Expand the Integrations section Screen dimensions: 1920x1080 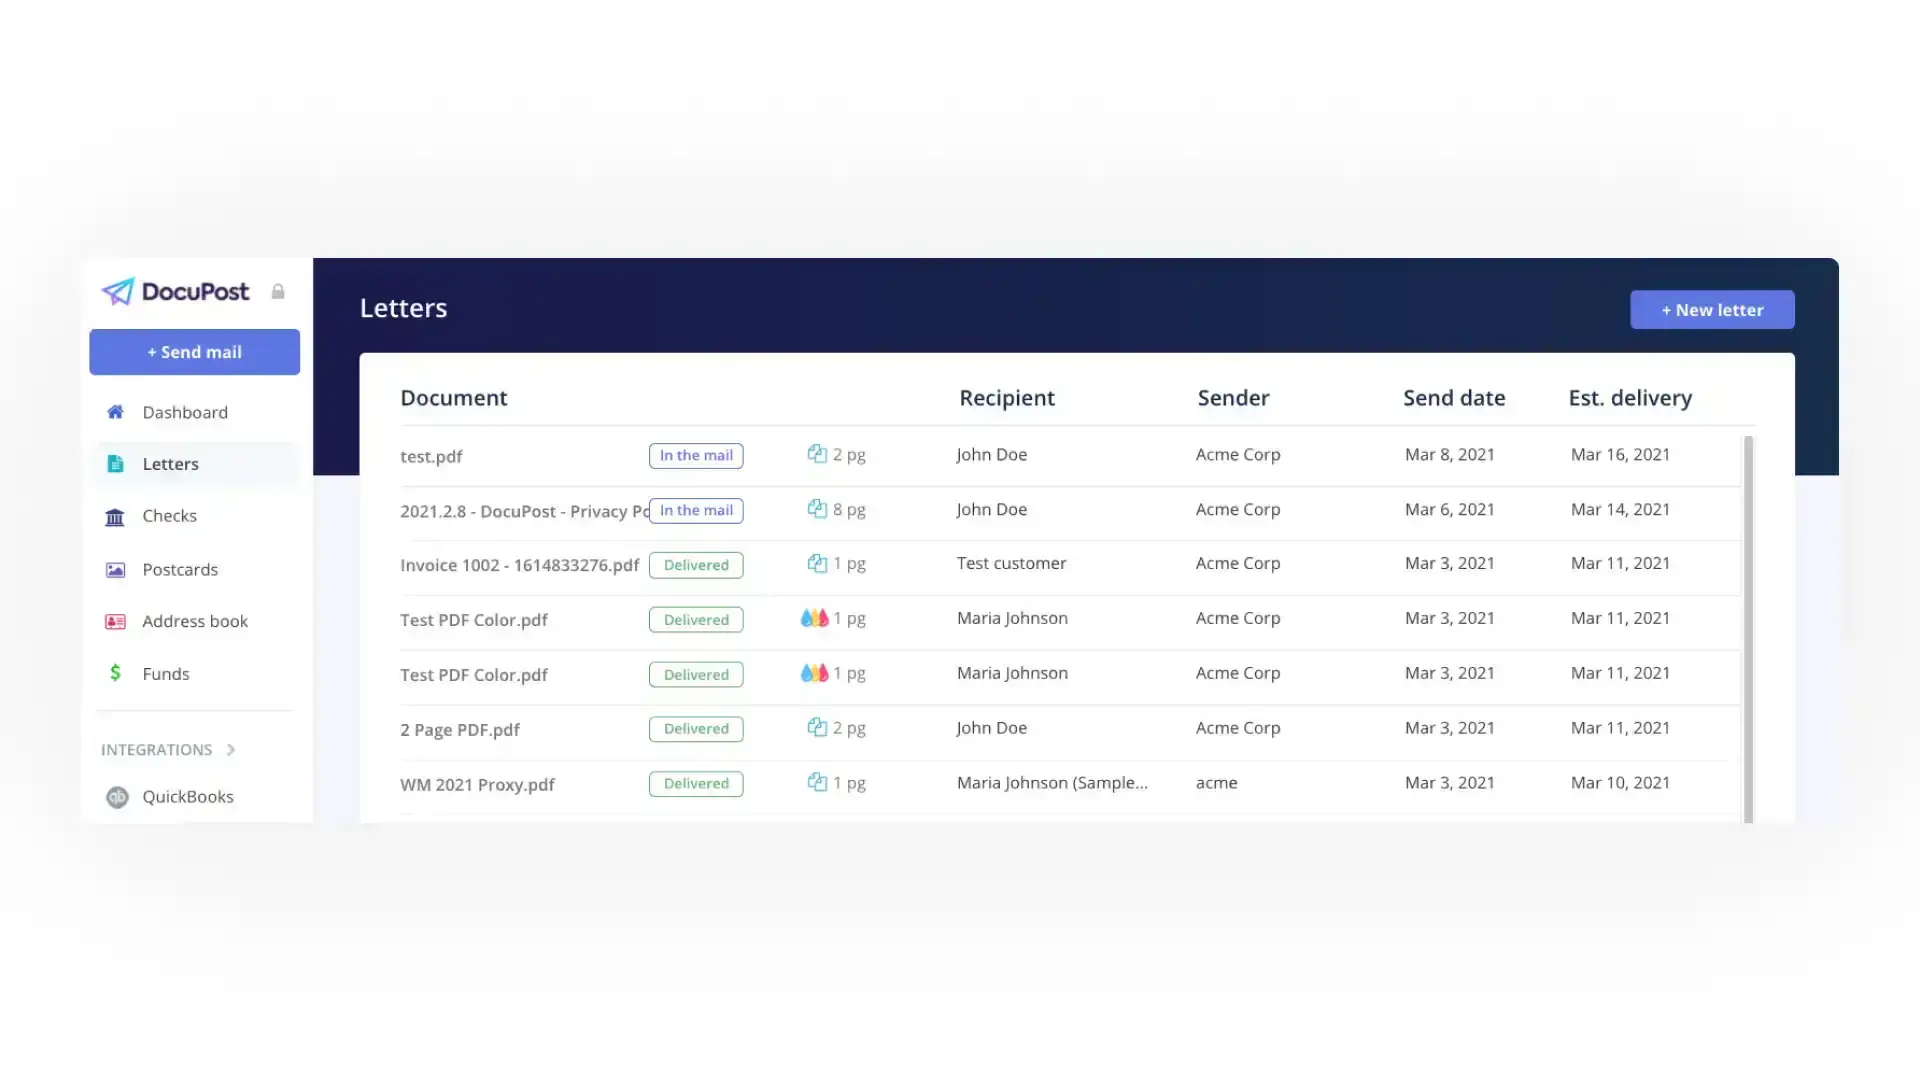tap(169, 748)
